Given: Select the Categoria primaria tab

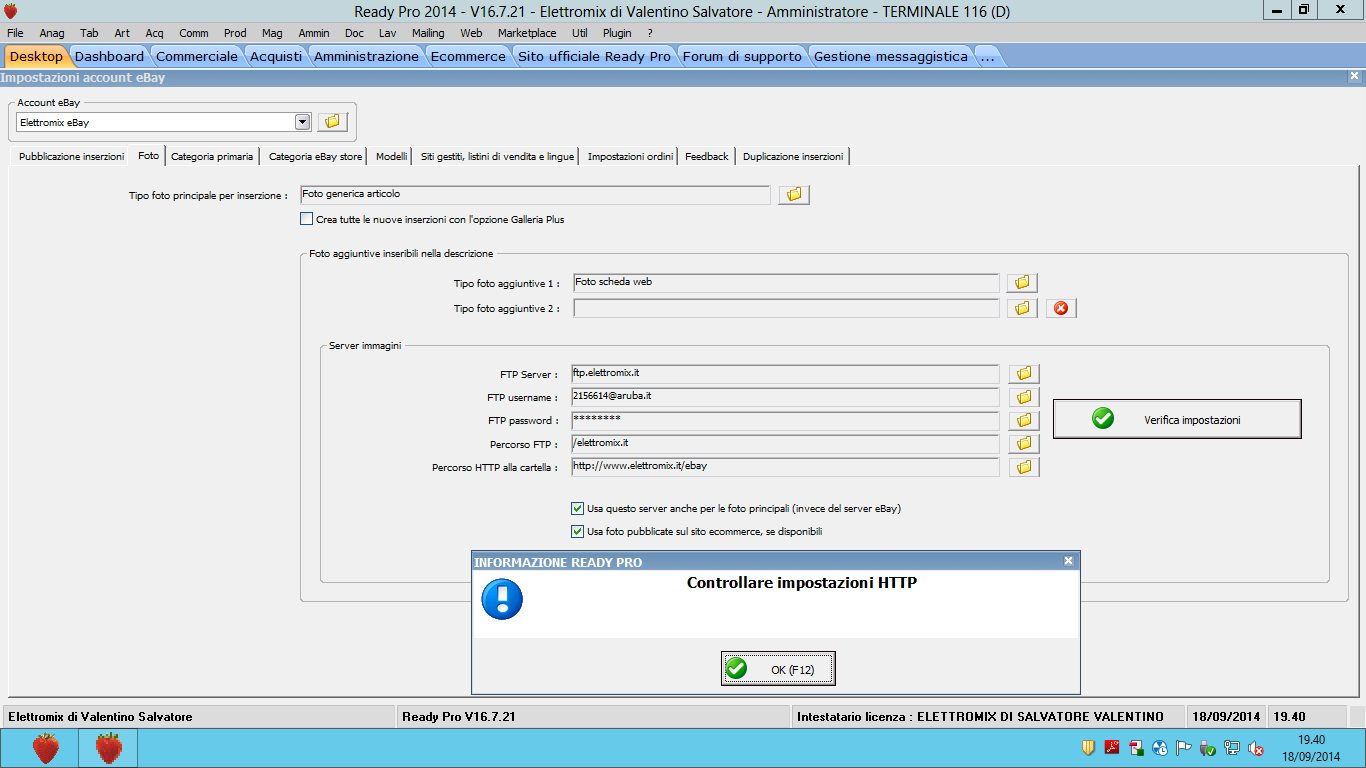Looking at the screenshot, I should point(212,156).
